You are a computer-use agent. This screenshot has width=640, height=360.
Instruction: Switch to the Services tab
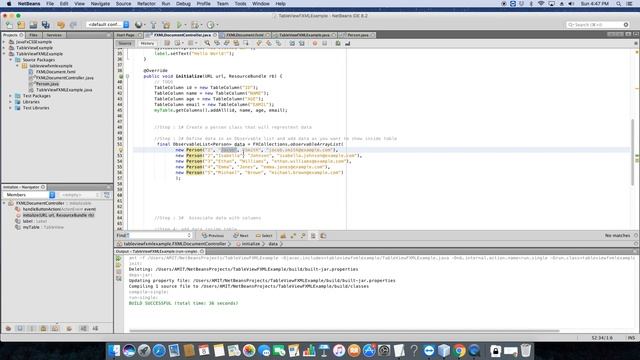[x=54, y=35]
